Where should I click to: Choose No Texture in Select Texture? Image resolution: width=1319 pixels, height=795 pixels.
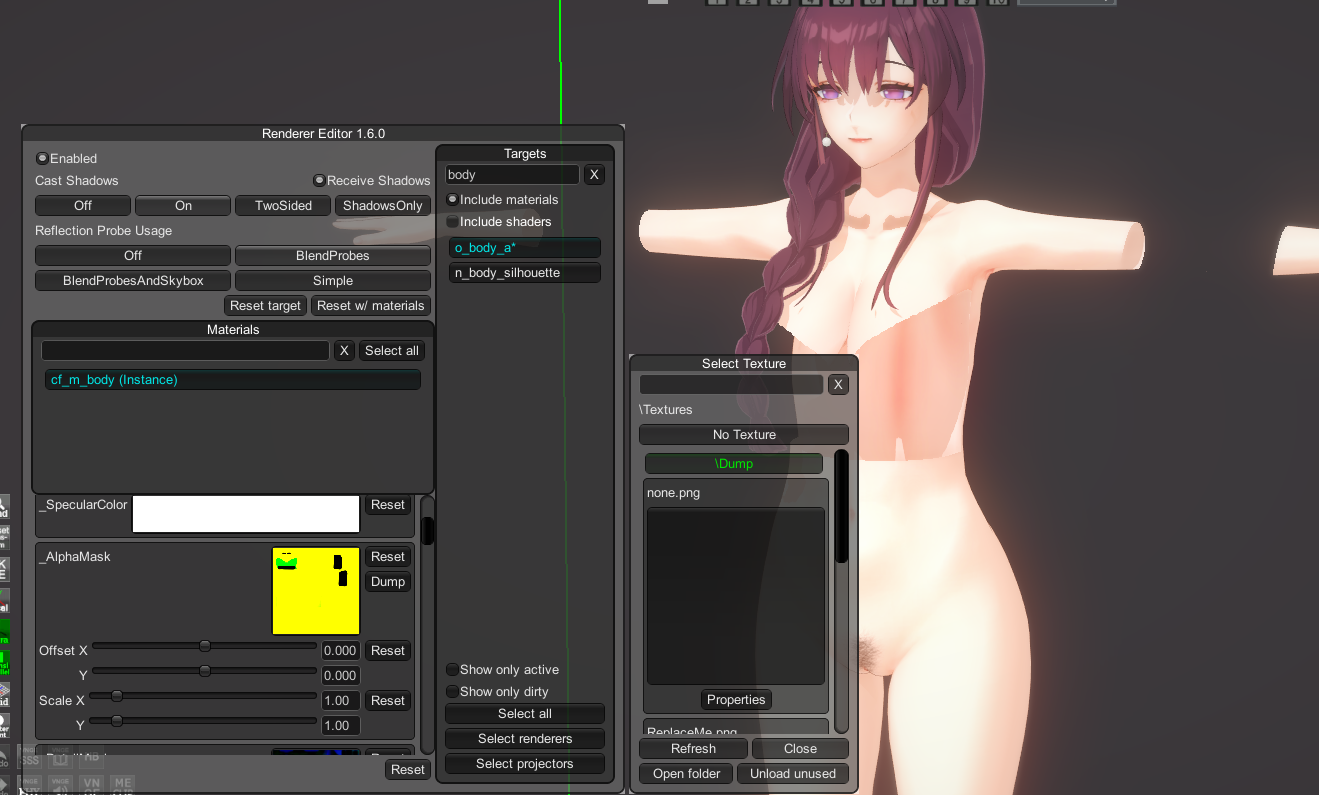743,435
